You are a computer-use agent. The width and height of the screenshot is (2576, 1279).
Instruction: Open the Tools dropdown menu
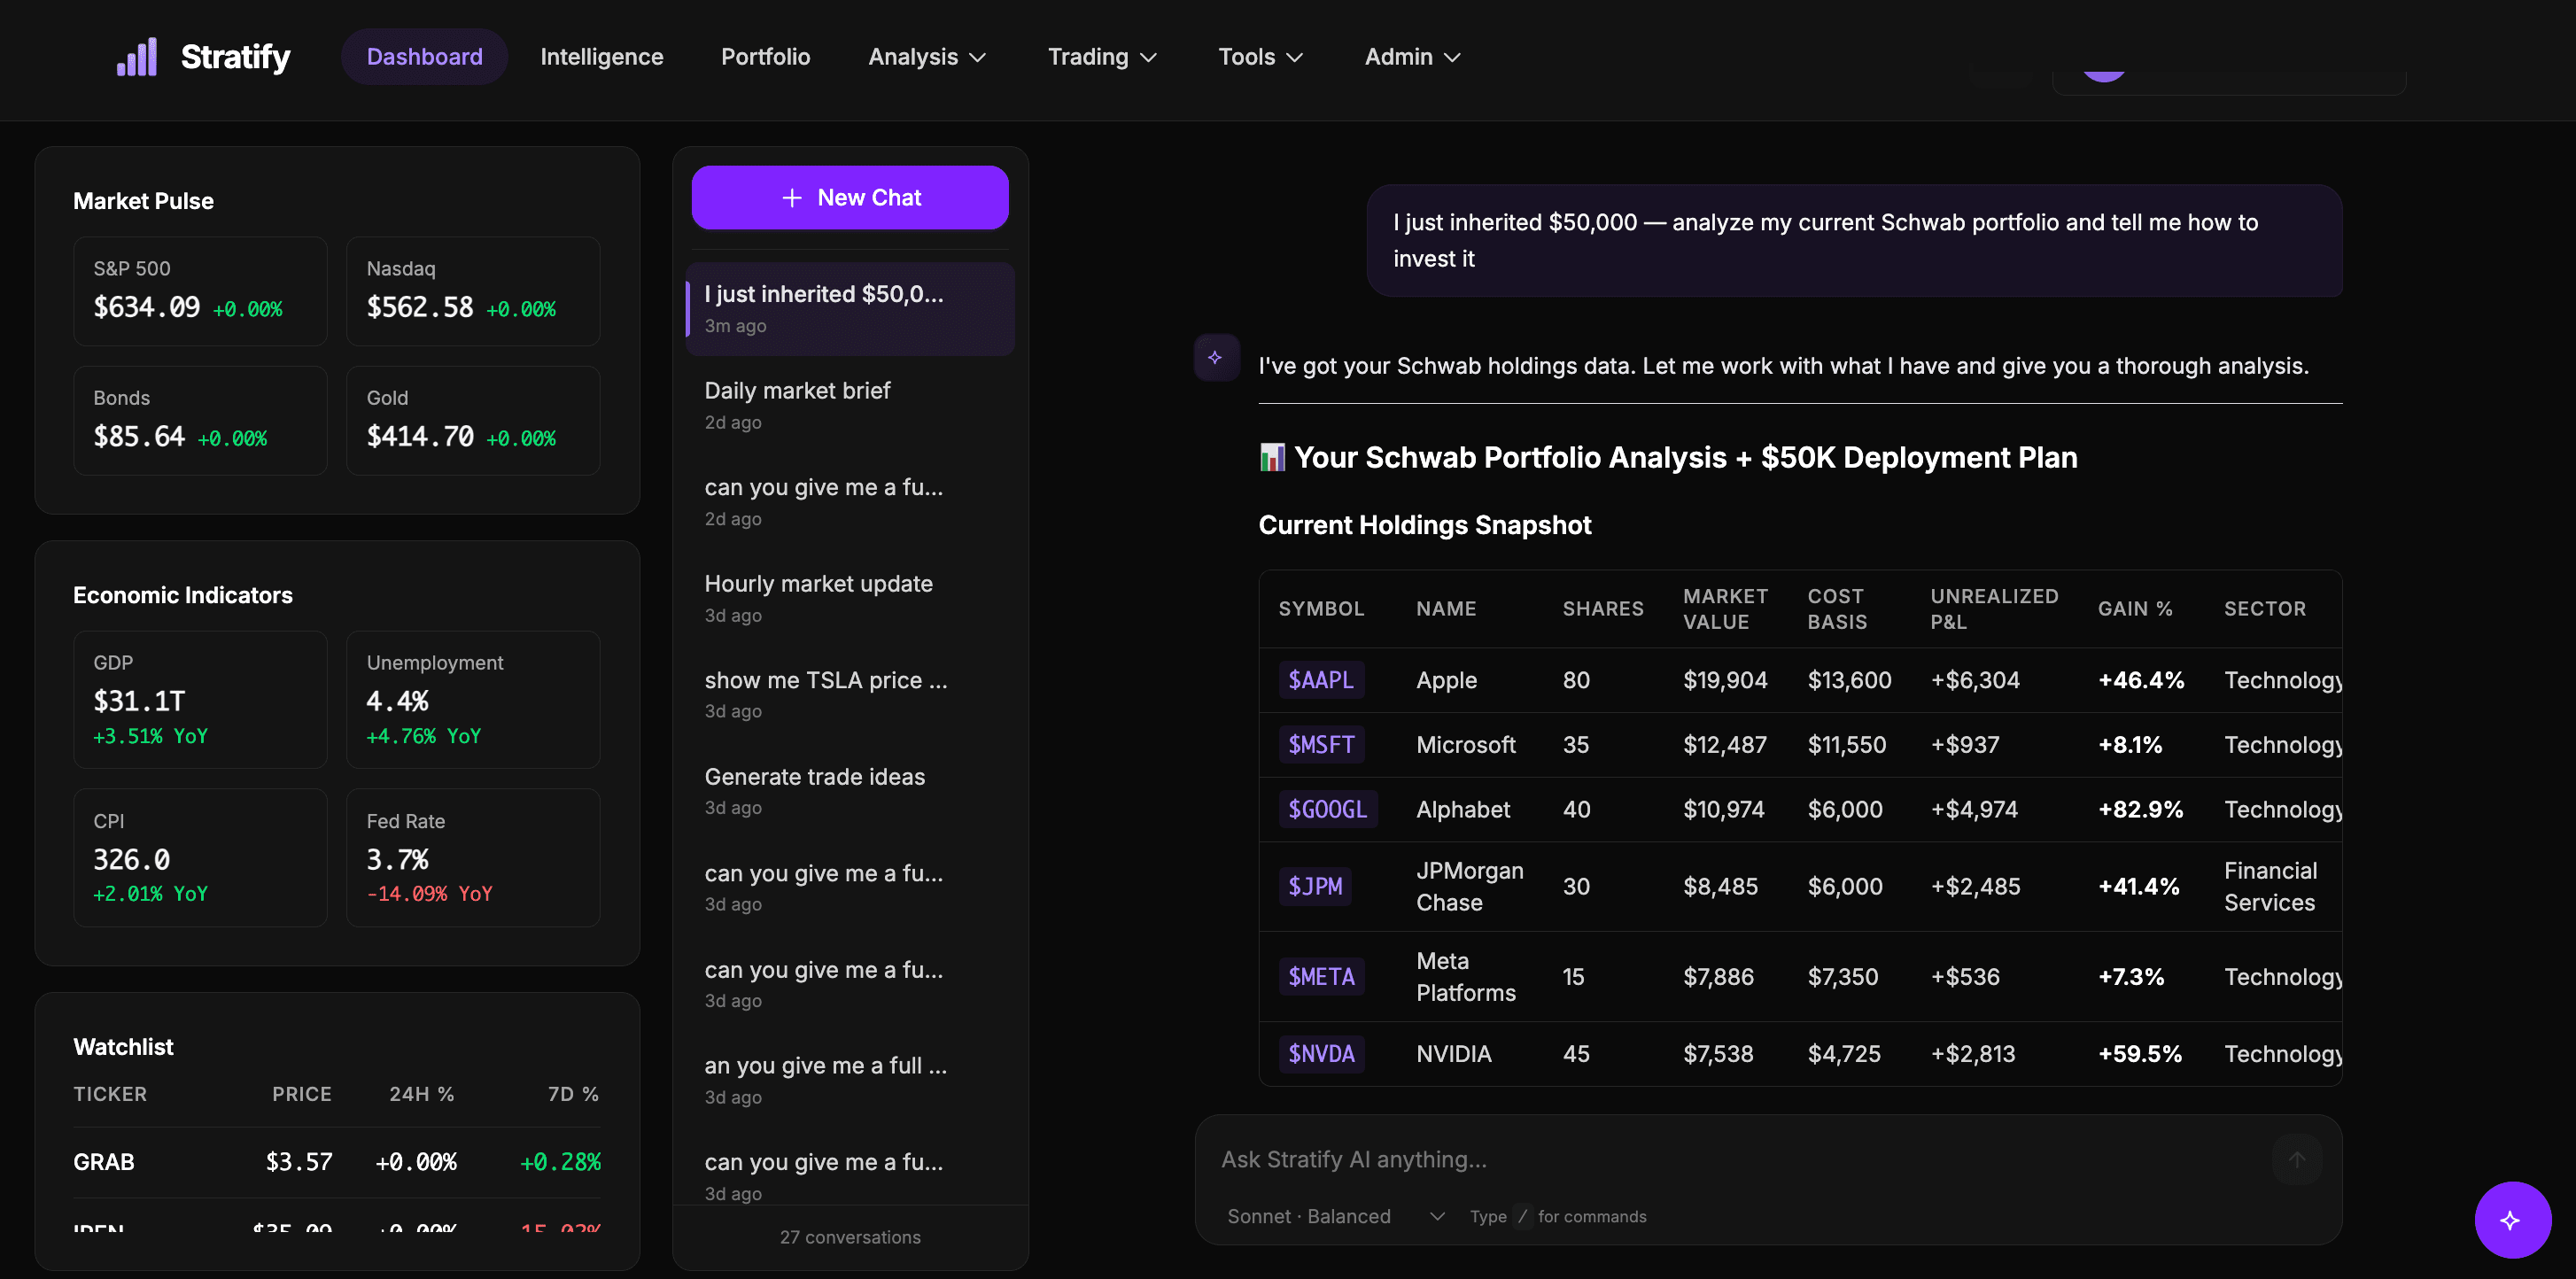1260,57
